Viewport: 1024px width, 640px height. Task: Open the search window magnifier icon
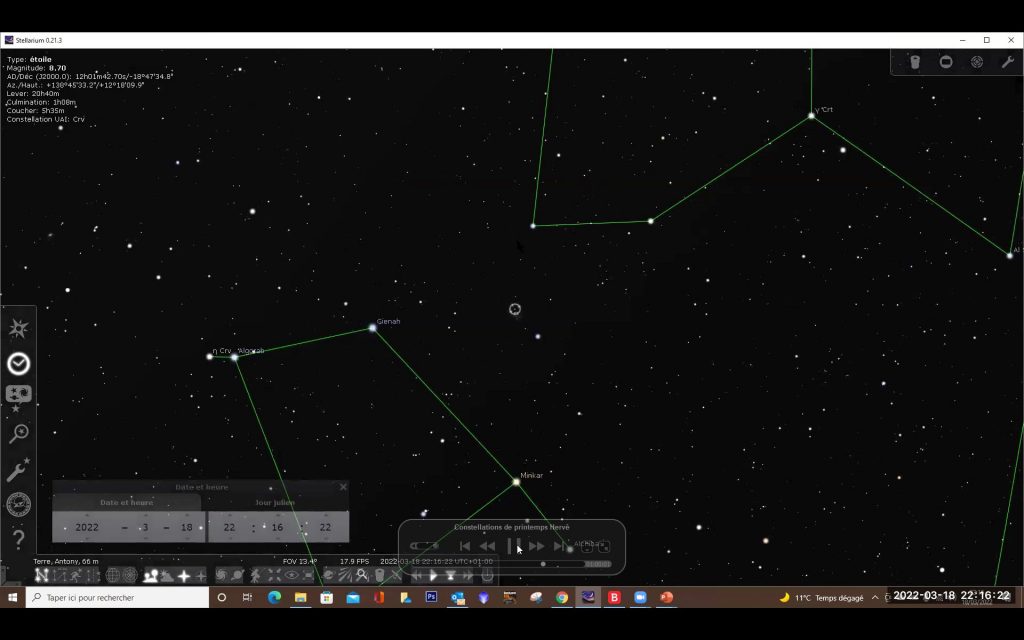pos(18,434)
